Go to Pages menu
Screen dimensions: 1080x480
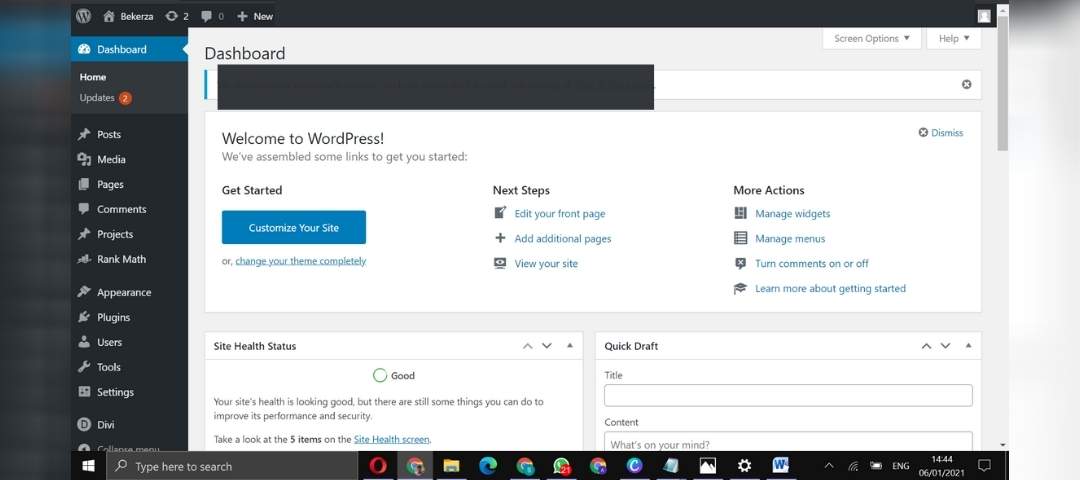click(129, 185)
